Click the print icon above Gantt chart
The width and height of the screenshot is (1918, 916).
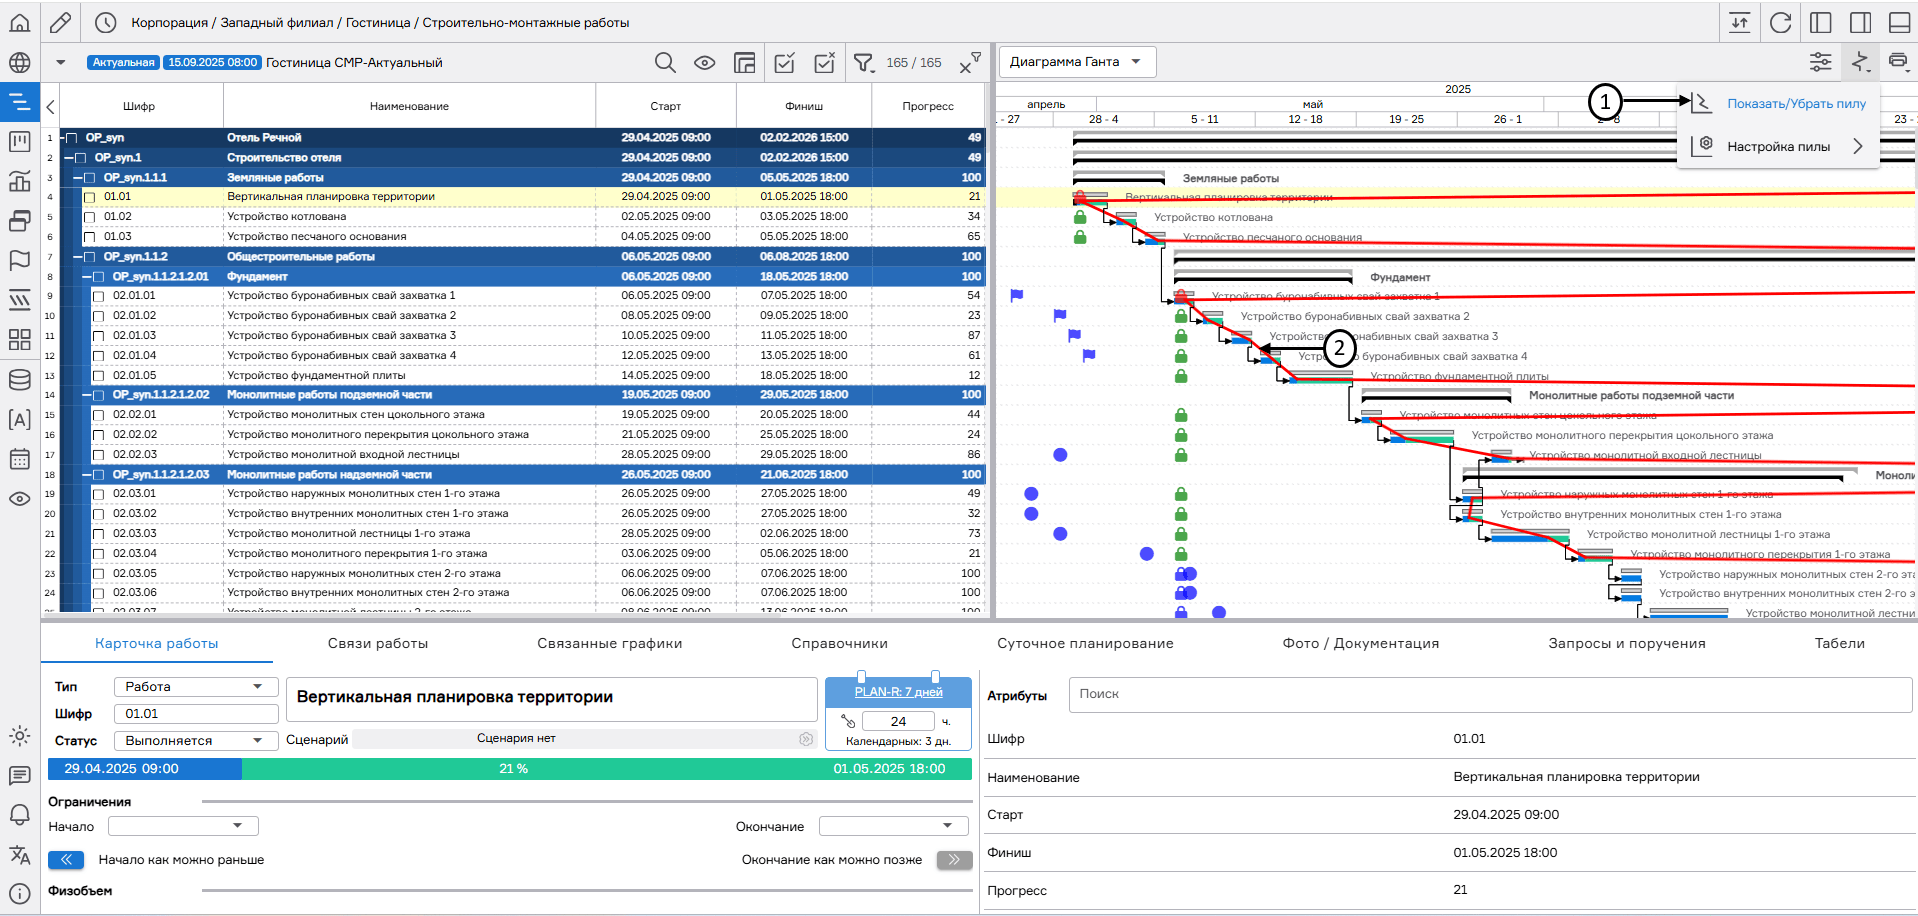coord(1898,62)
